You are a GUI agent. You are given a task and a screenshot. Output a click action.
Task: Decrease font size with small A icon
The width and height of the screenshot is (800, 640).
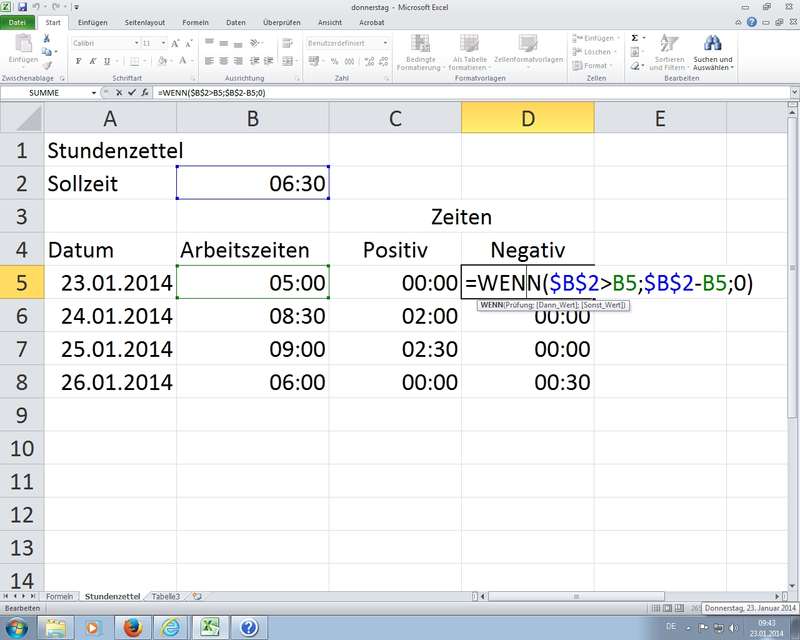pyautogui.click(x=188, y=43)
